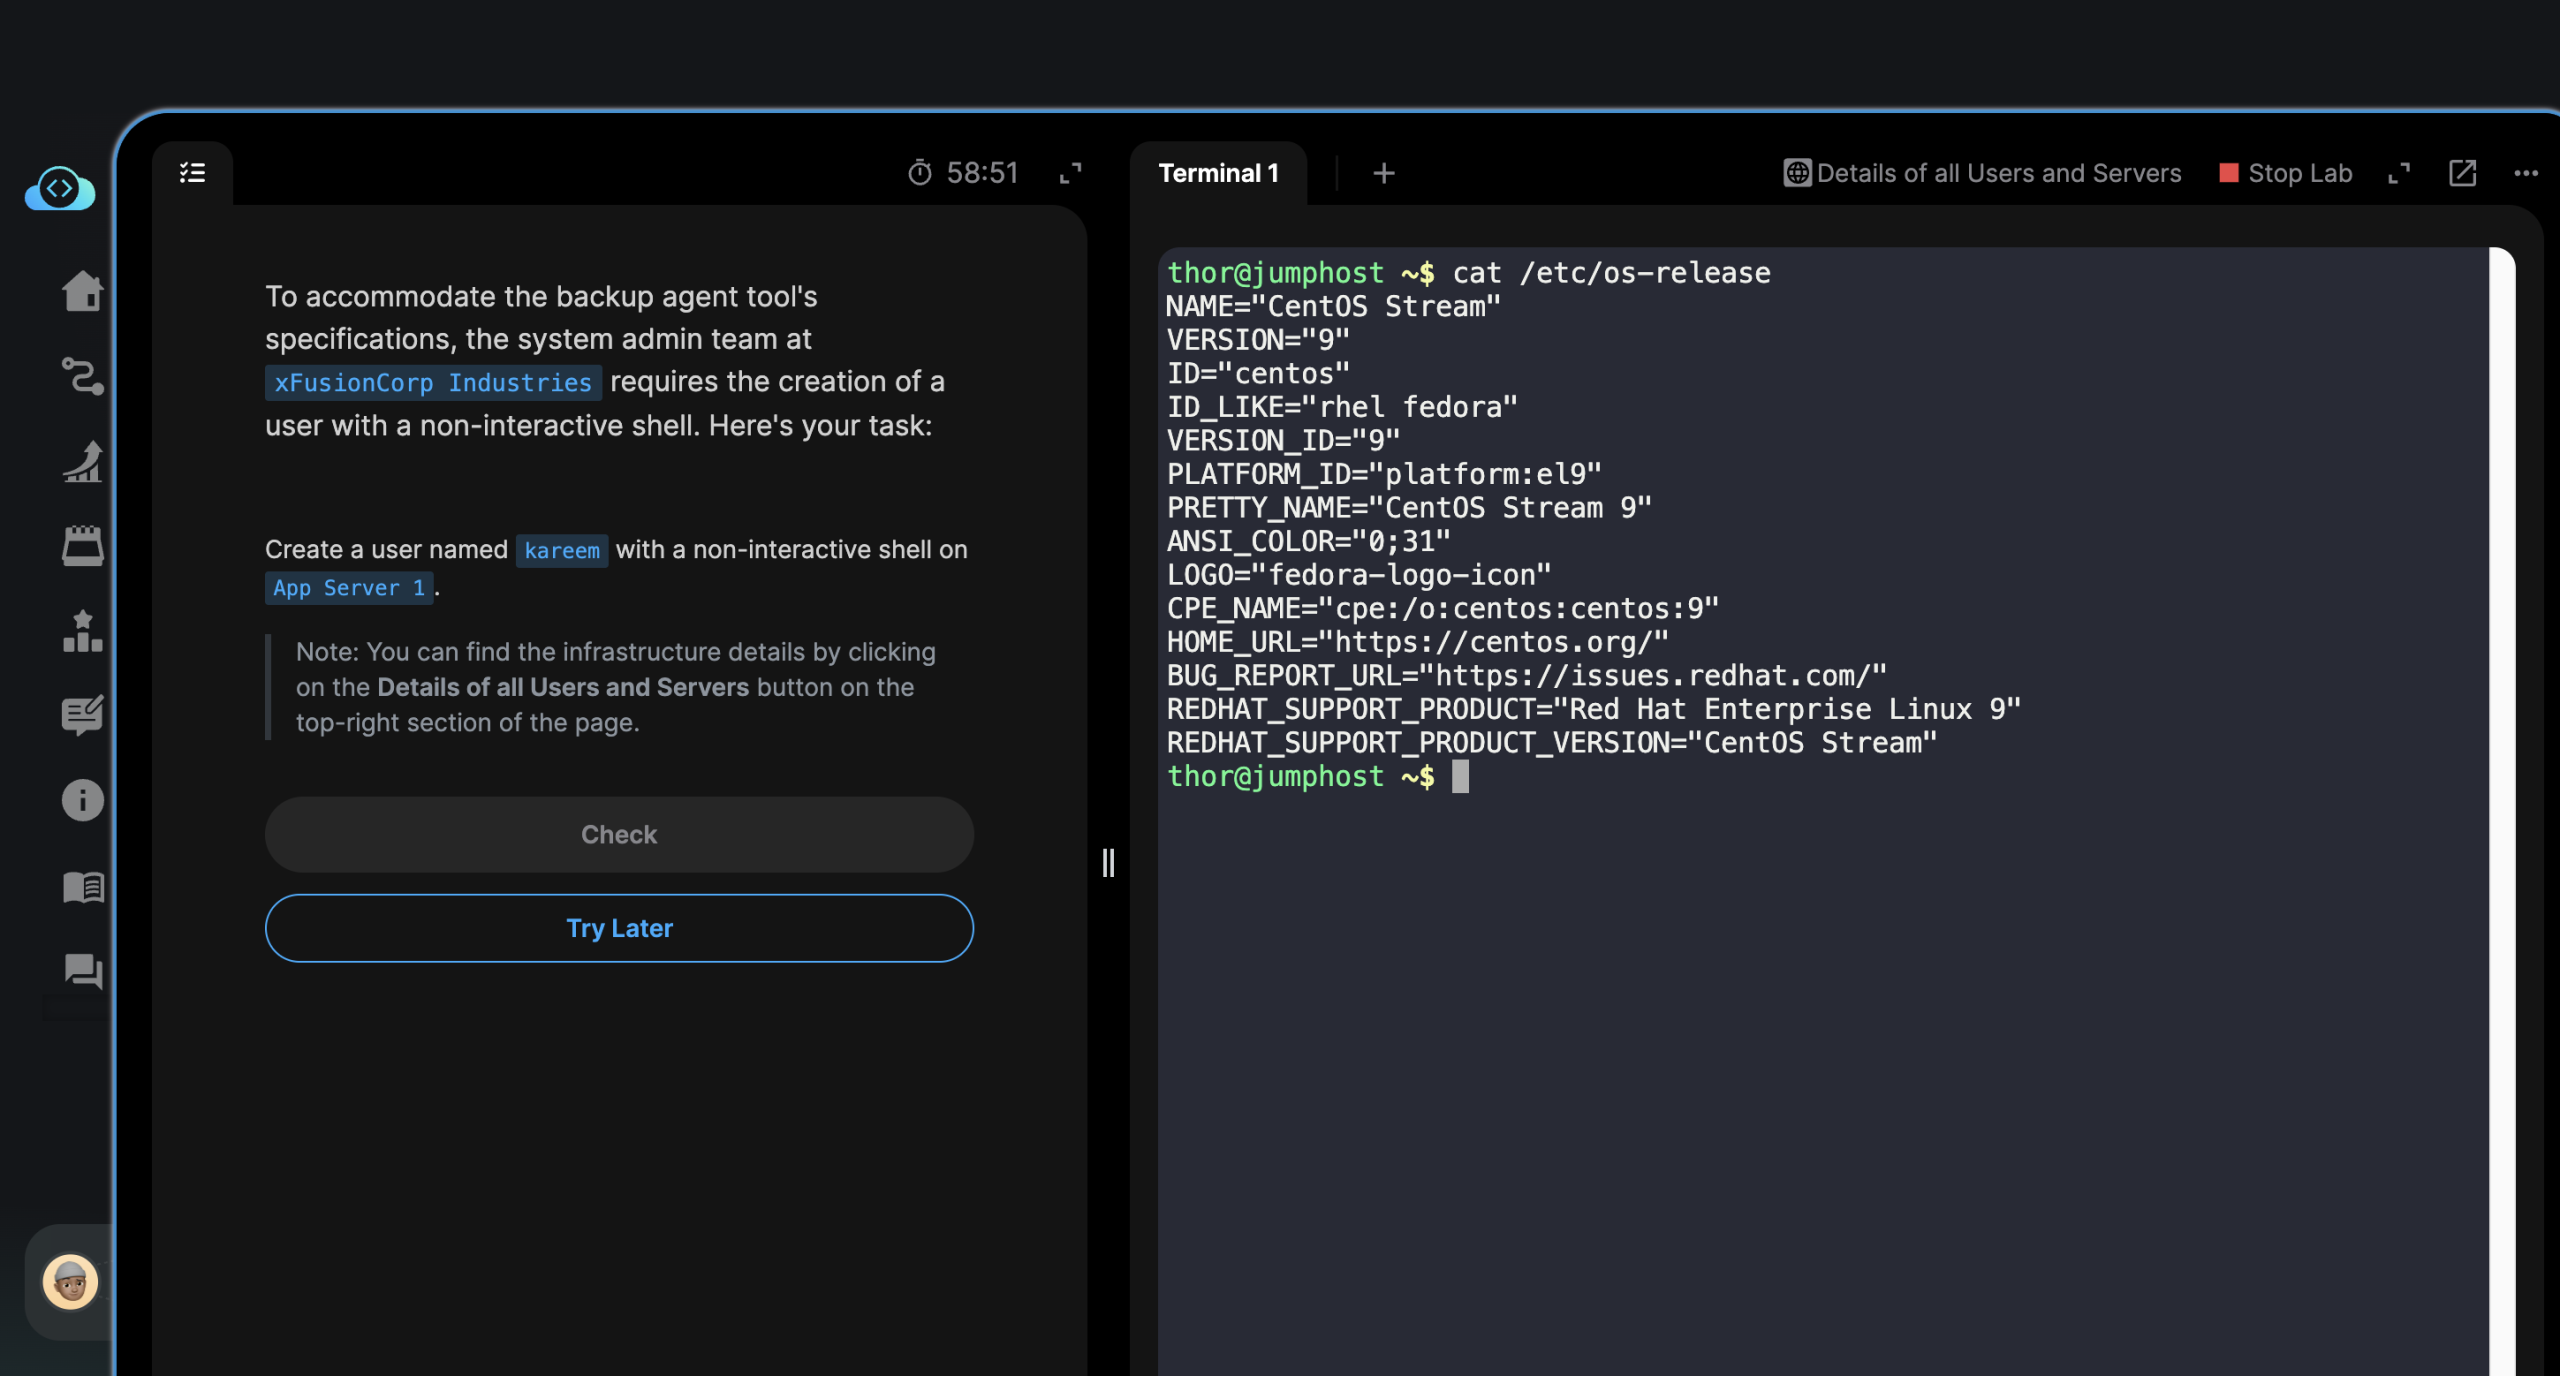2560x1376 pixels.
Task: Open the KodeKloud cloud logo
Action: coord(60,188)
